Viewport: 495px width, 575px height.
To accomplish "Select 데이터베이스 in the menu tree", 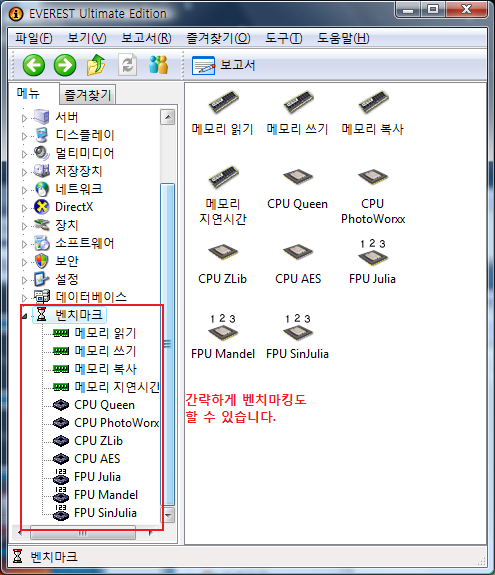I will click(x=91, y=297).
